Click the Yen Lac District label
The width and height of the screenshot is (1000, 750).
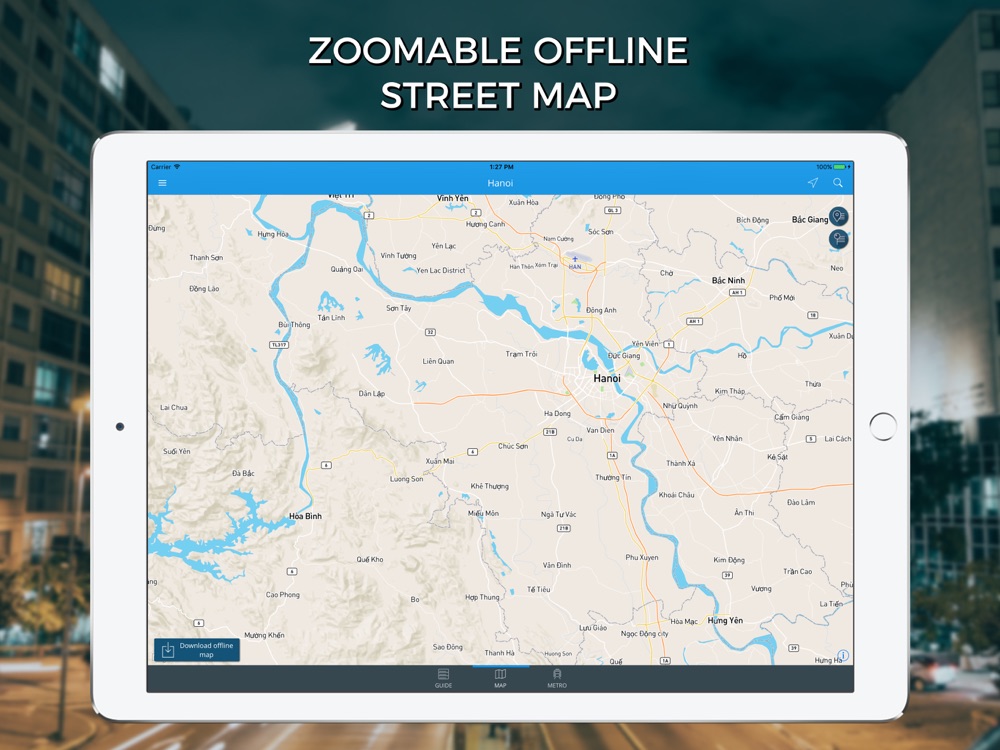tap(441, 270)
